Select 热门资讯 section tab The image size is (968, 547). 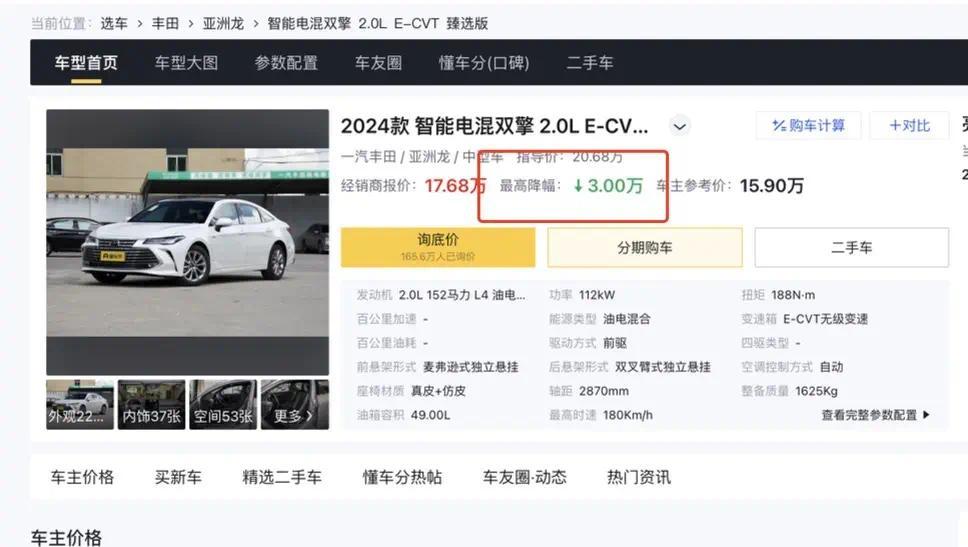639,477
